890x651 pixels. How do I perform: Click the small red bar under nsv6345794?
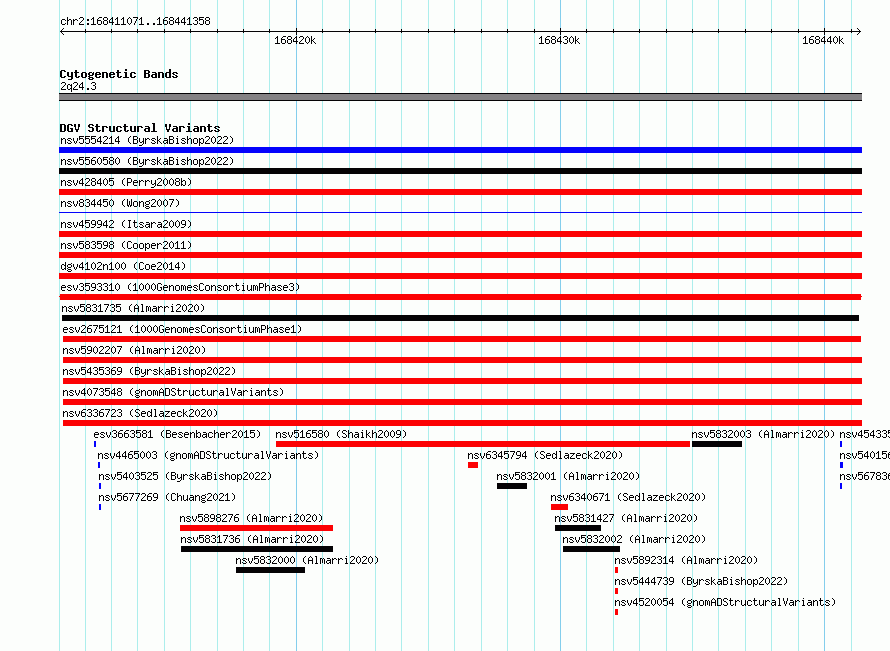point(473,465)
